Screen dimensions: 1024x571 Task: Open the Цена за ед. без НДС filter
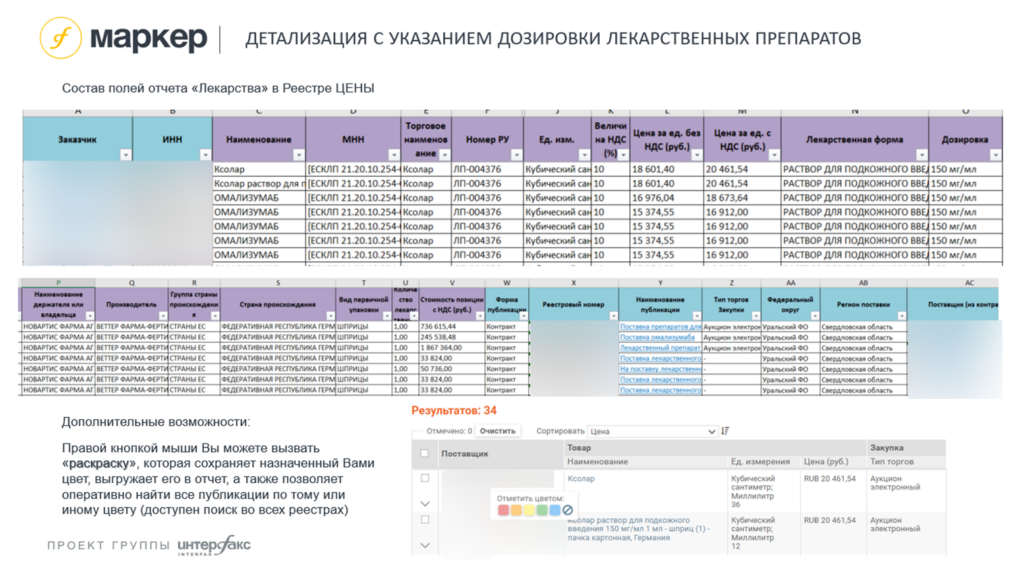[x=697, y=155]
